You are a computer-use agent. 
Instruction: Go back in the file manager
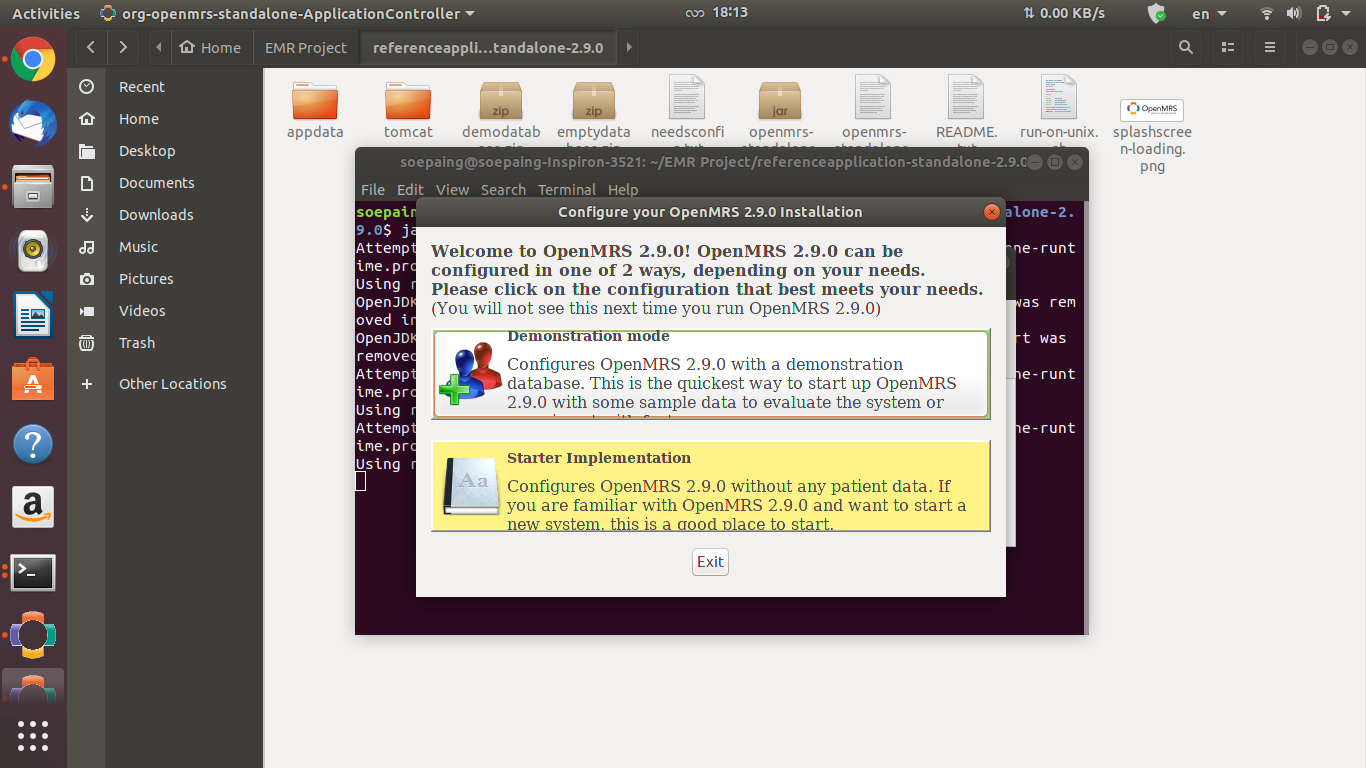point(91,47)
